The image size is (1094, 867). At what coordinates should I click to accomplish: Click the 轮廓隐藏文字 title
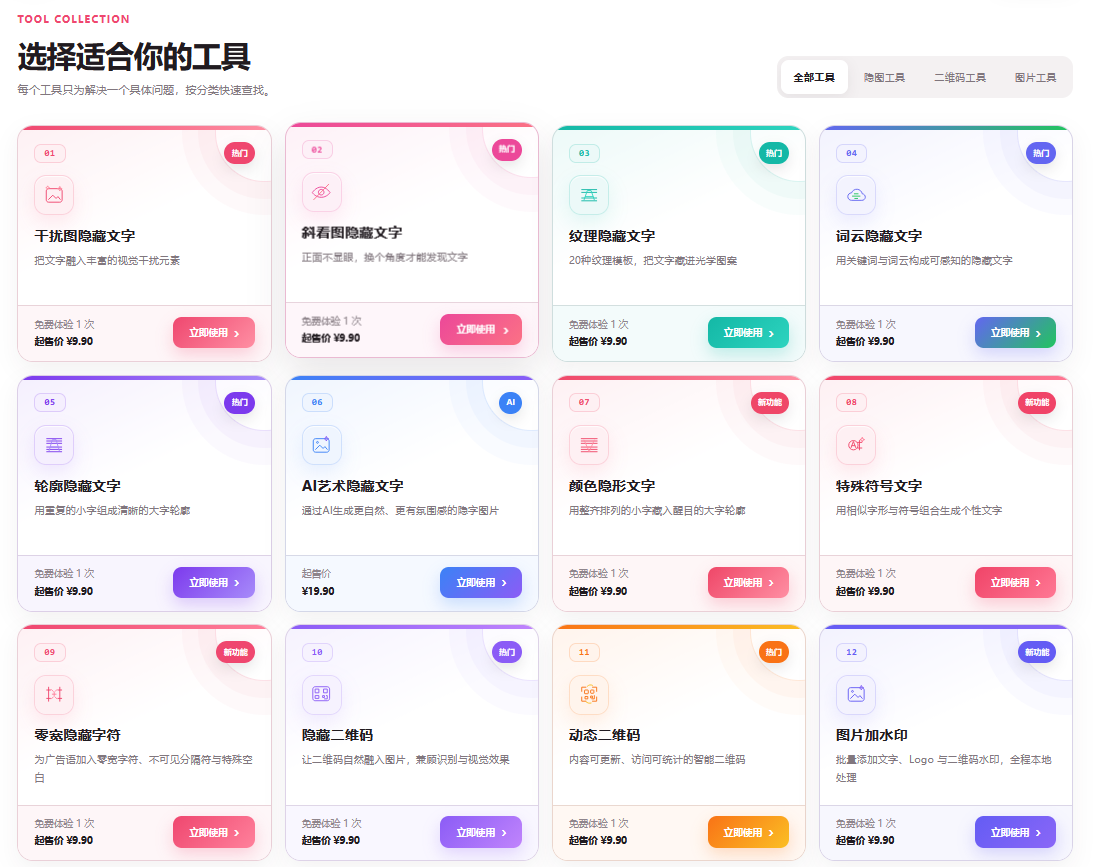[77, 485]
